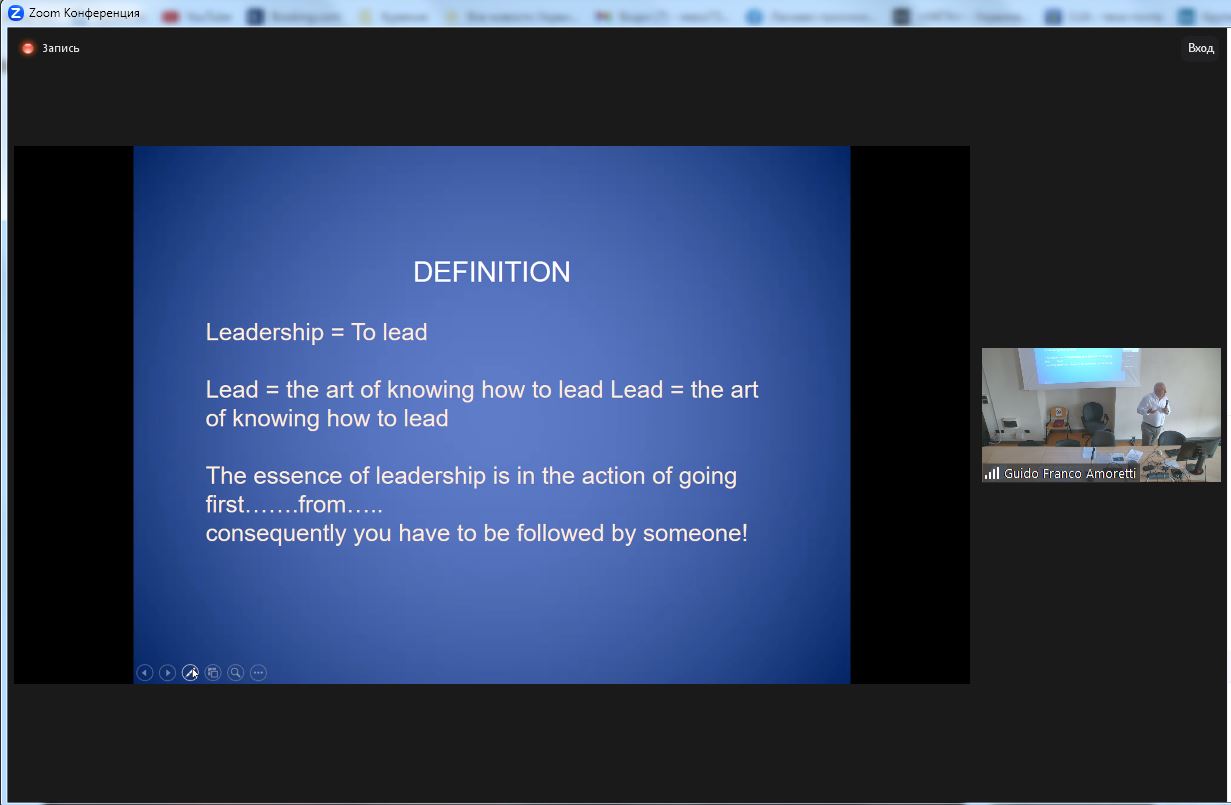1231x805 pixels.
Task: Open the pen and pointer tools
Action: tap(190, 673)
